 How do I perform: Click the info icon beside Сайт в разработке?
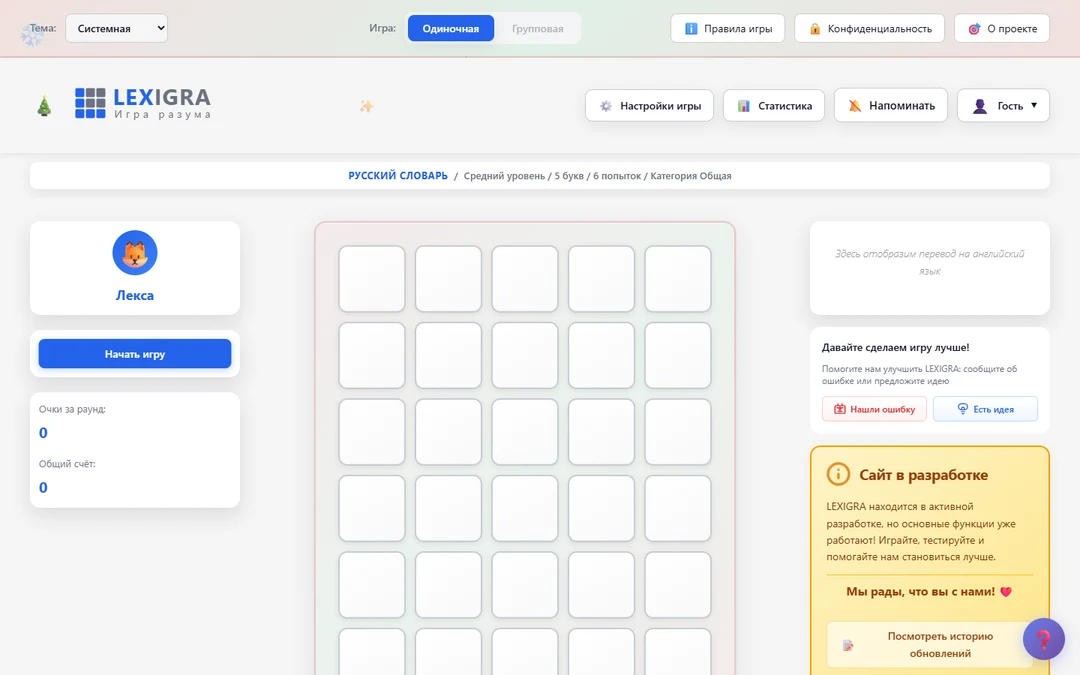pyautogui.click(x=838, y=475)
